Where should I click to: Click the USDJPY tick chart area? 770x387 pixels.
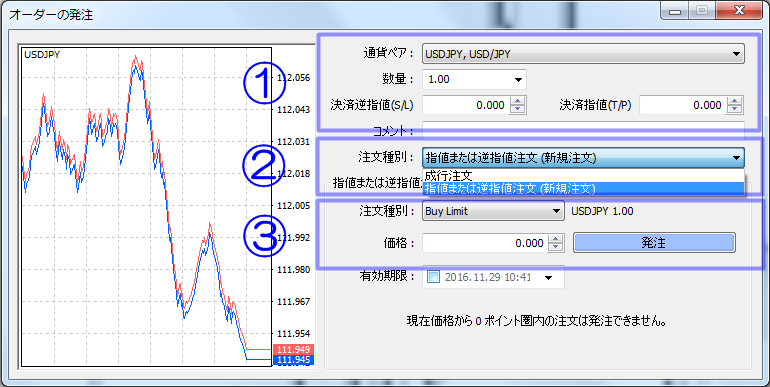pyautogui.click(x=146, y=206)
